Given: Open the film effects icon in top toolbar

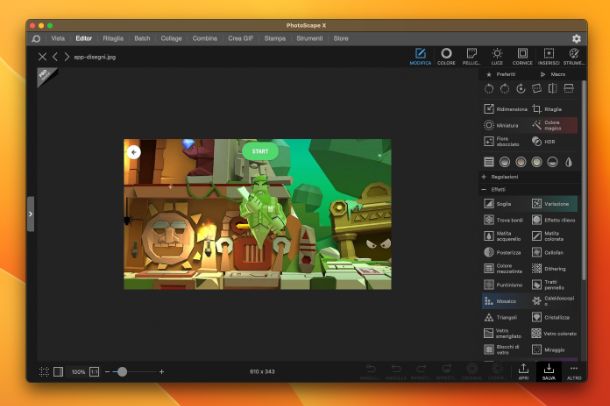Looking at the screenshot, I should tap(472, 56).
